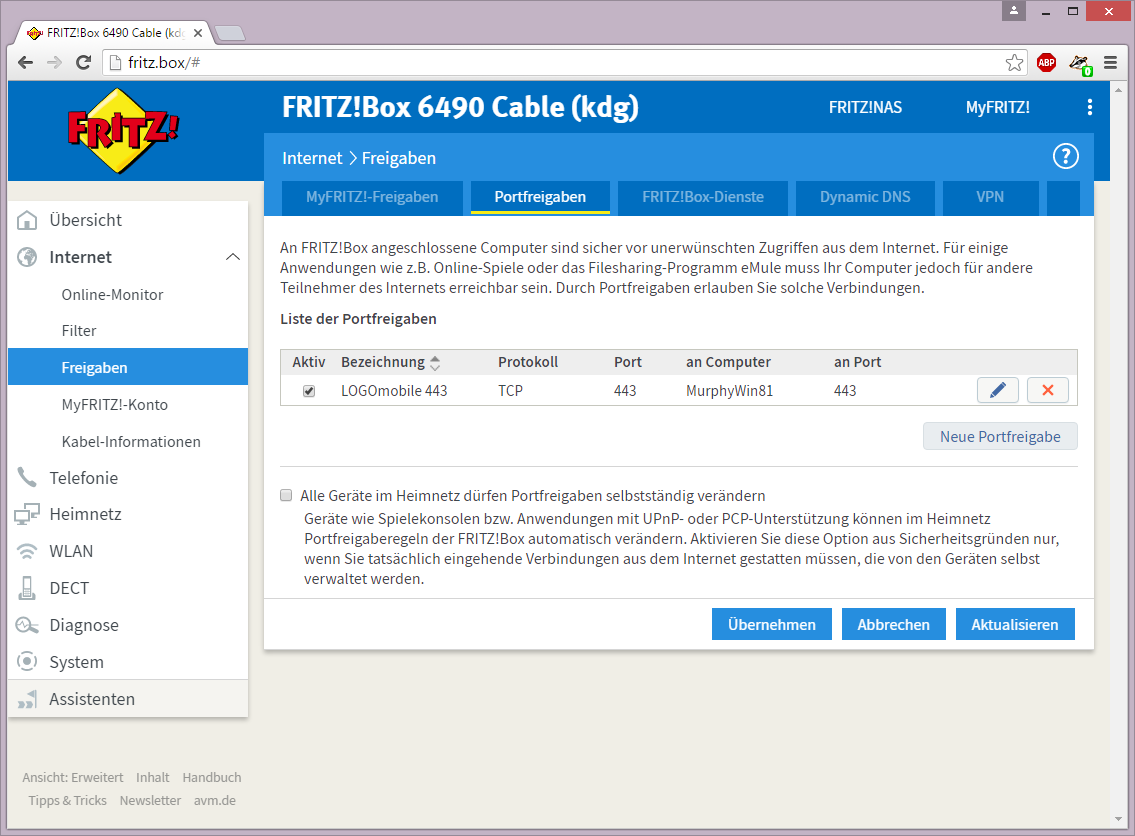Click the an Port column header
Screen dimensions: 1135x836
857,362
